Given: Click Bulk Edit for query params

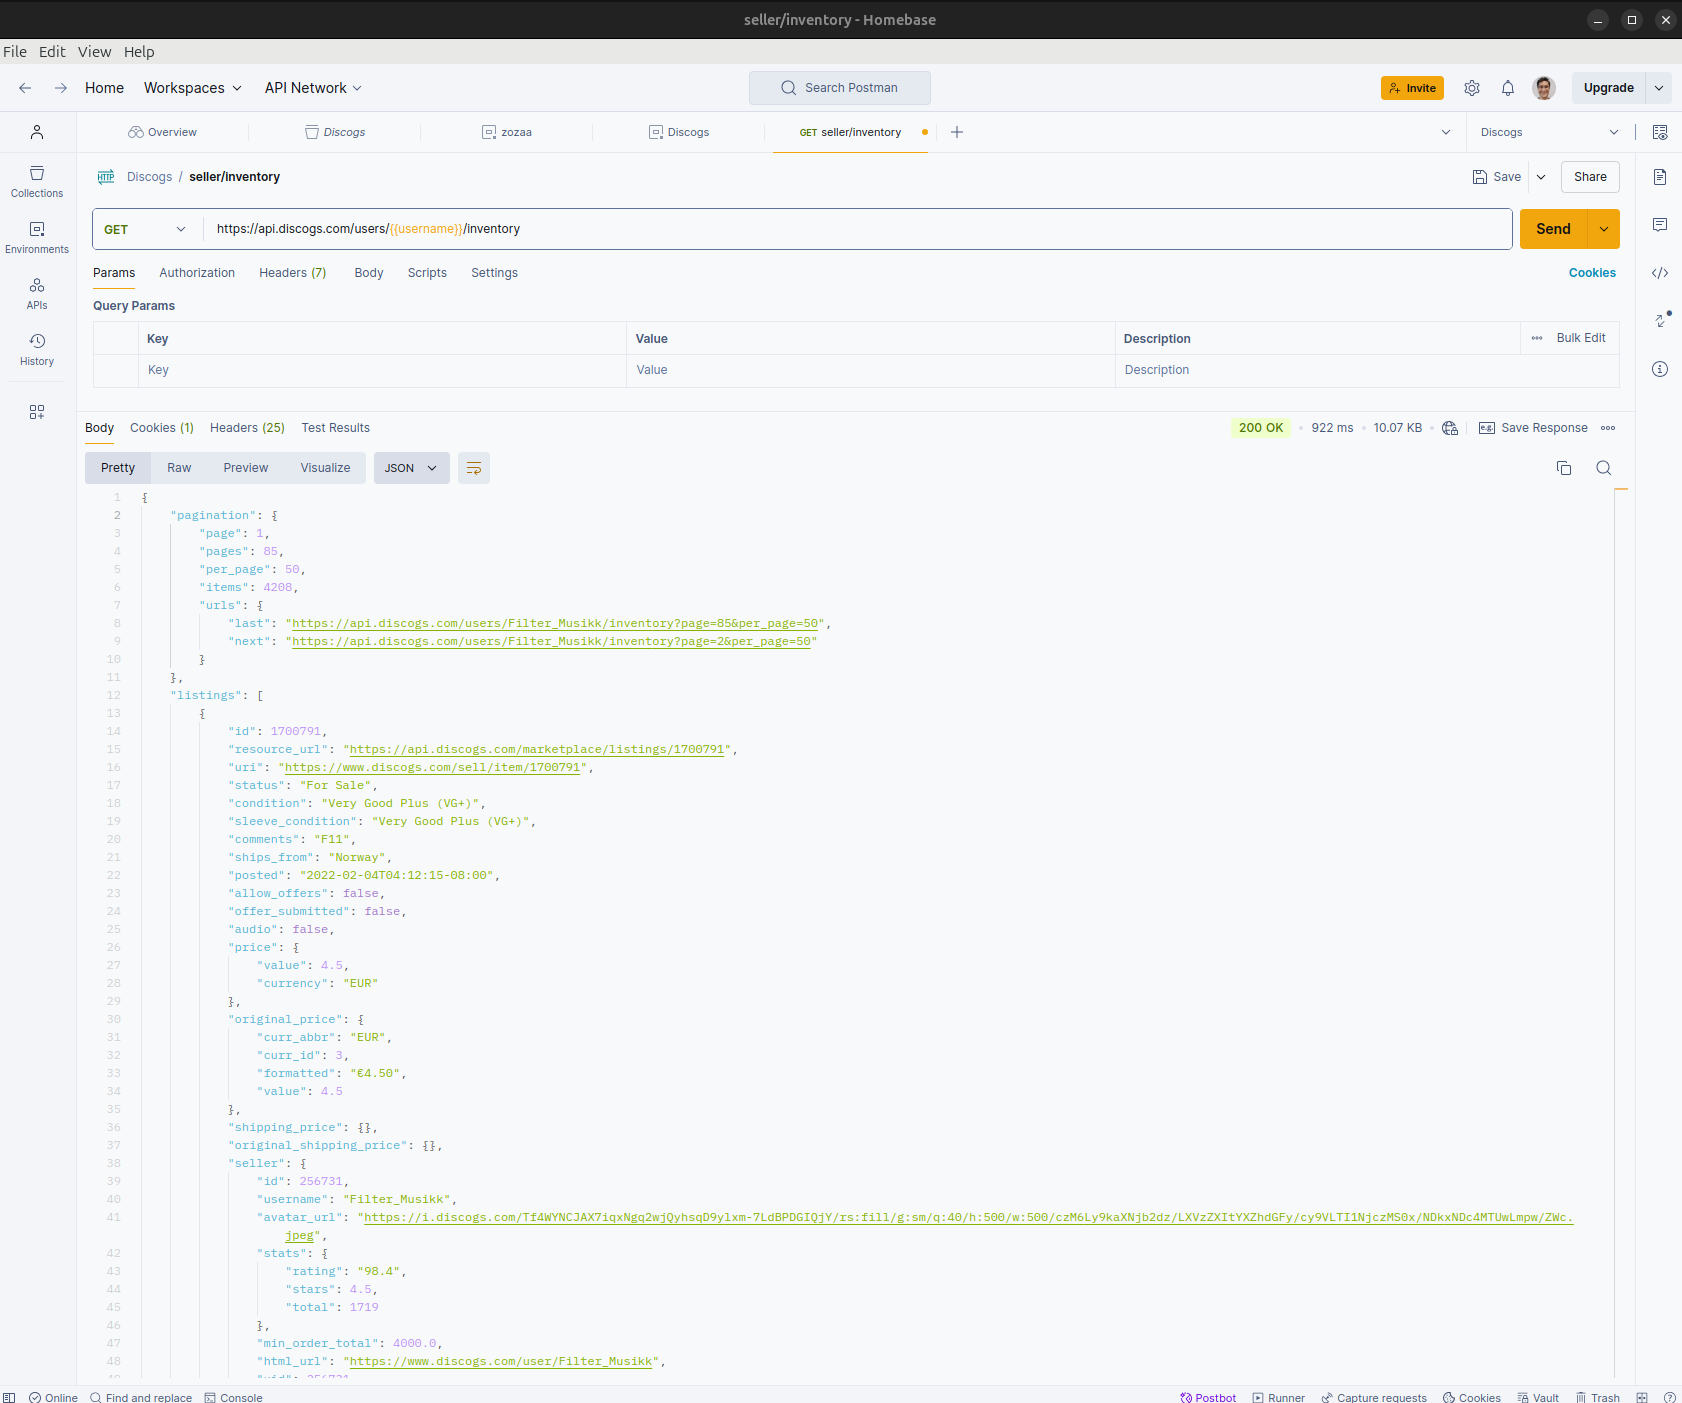Looking at the screenshot, I should click(1580, 338).
